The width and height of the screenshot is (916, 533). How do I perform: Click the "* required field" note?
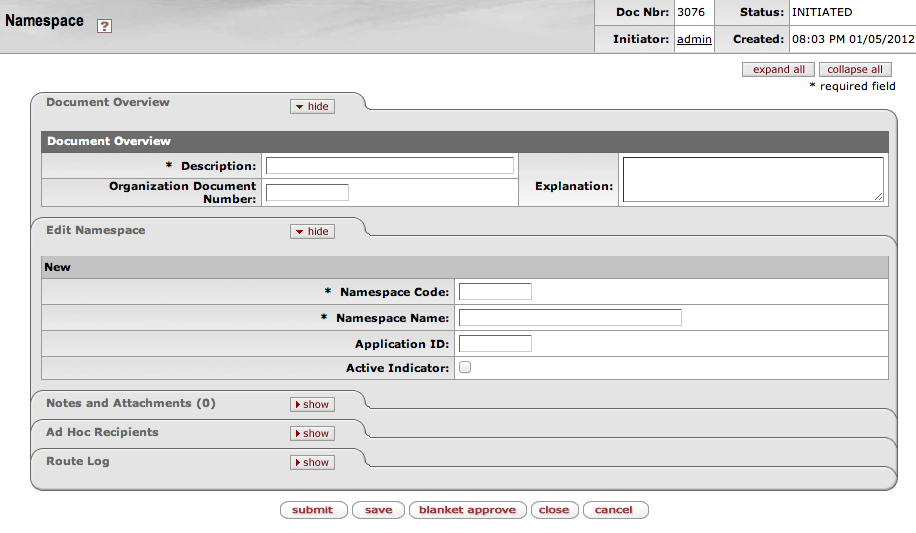852,86
